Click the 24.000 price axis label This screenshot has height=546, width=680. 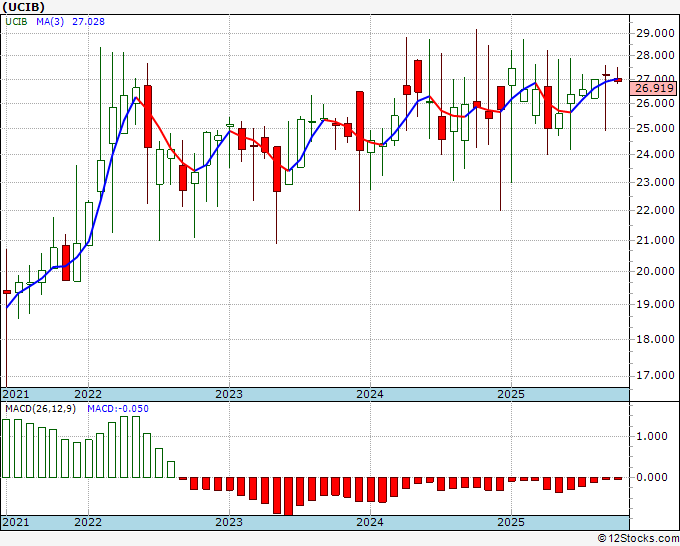(x=655, y=154)
